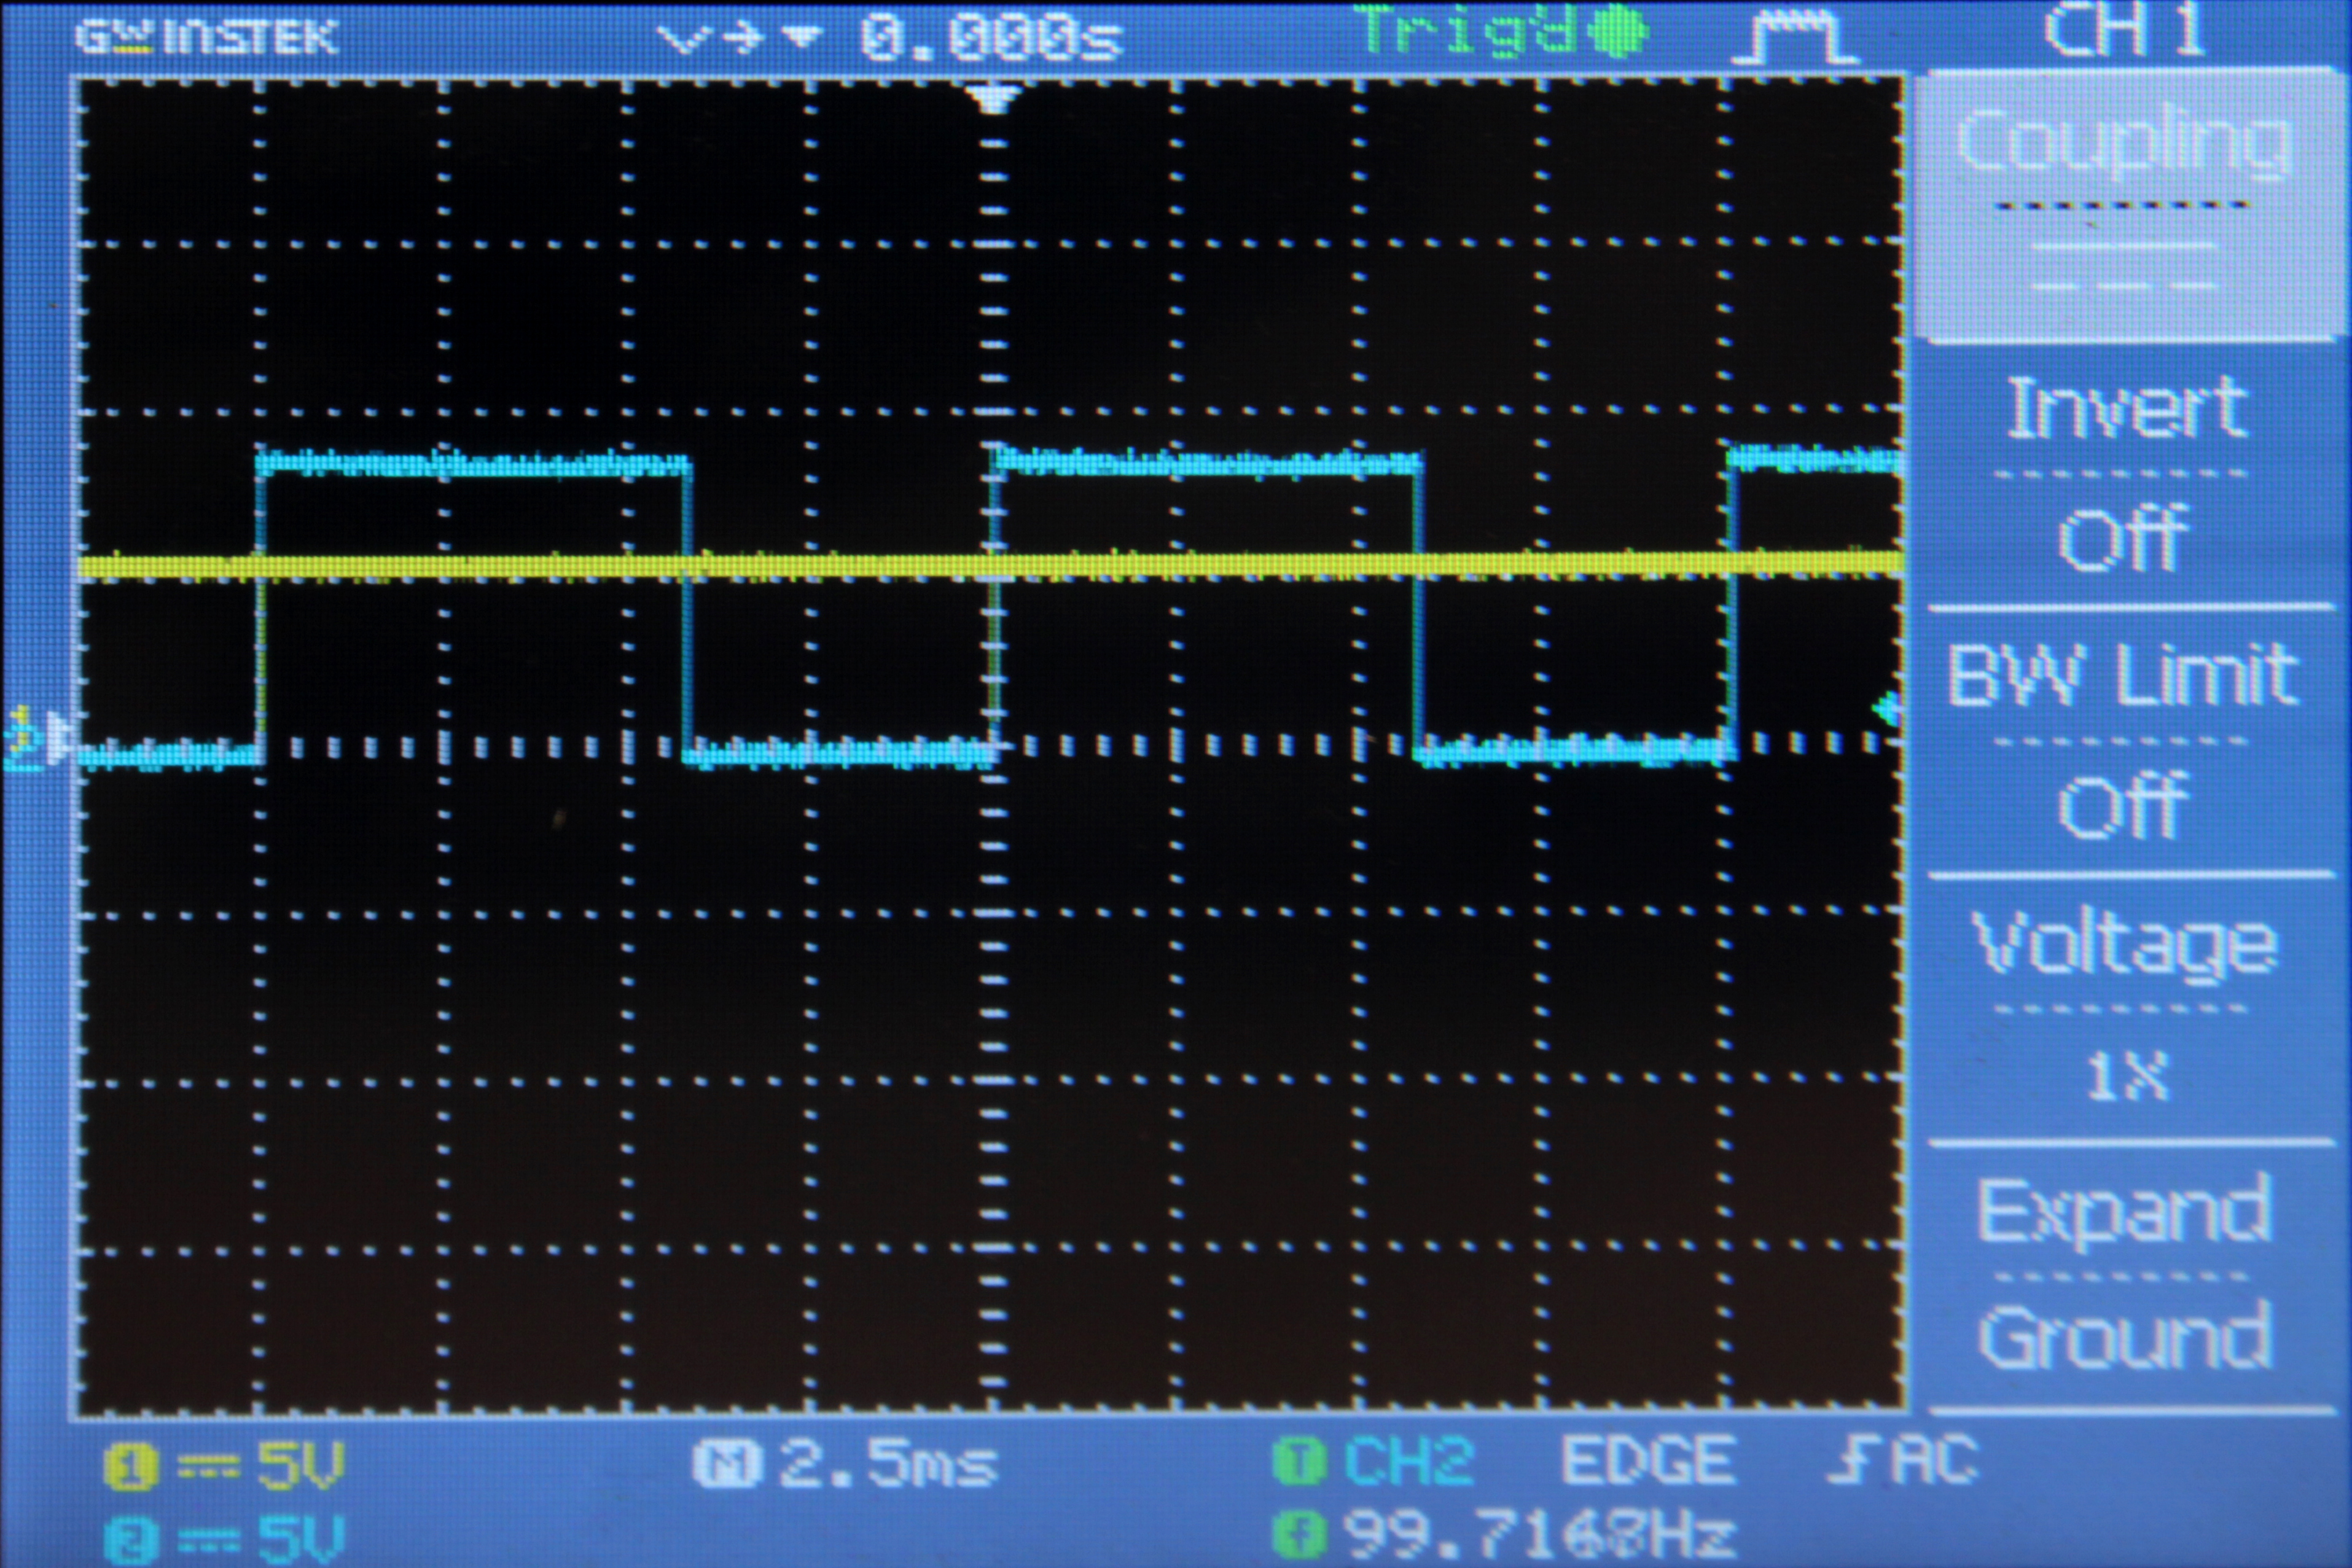Click the trigger level arrow at right edge
Viewport: 2352px width, 1568px height.
coord(1887,710)
